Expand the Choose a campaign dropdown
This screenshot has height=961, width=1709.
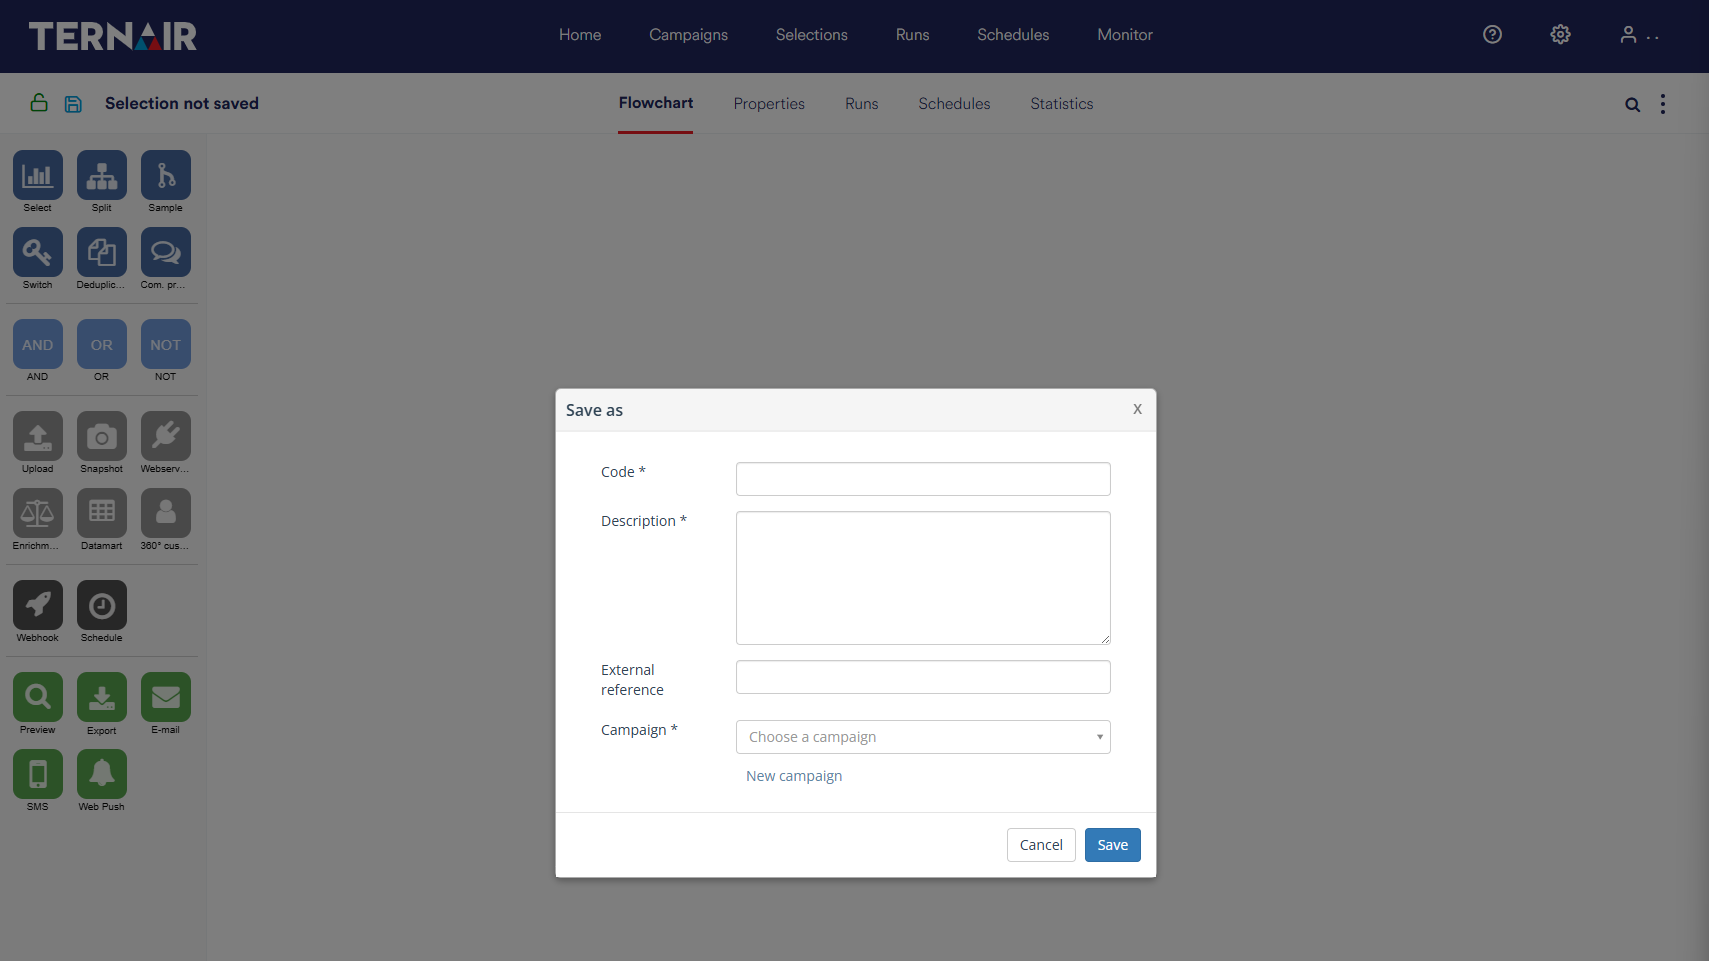[x=923, y=737]
